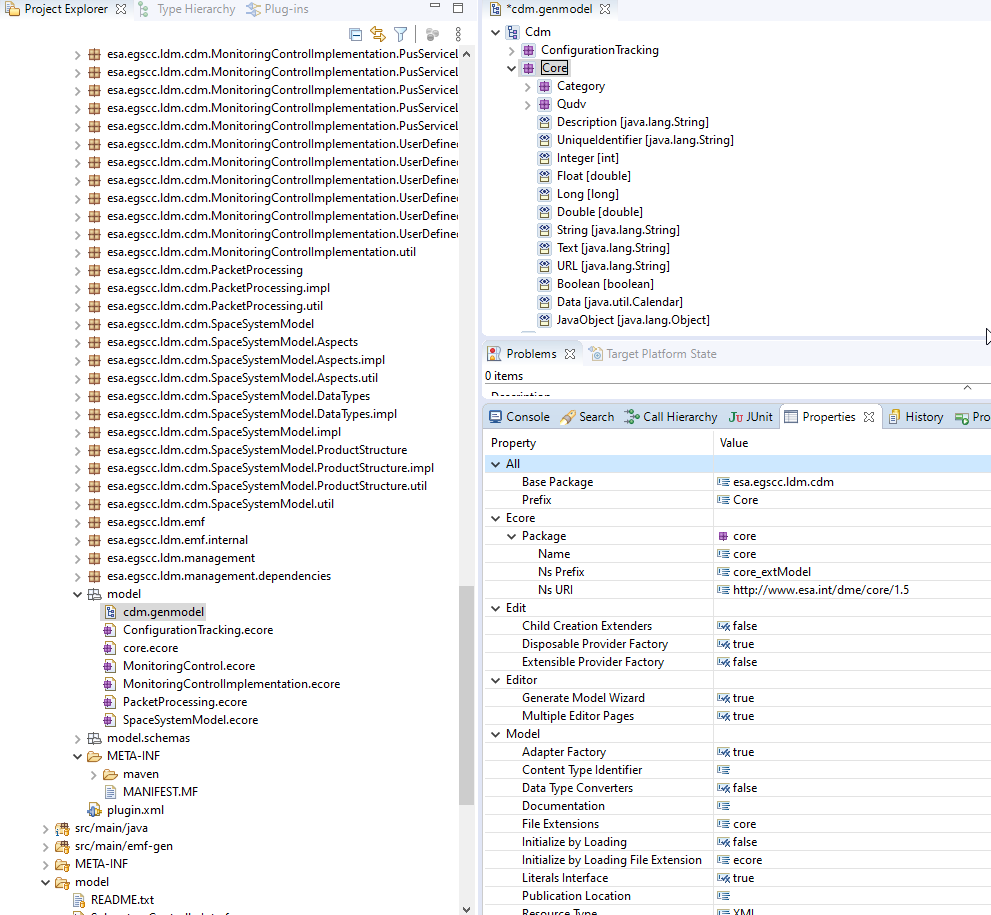991x915 pixels.
Task: Select MANIFEST.MF in the META-INF folder
Action: 160,792
